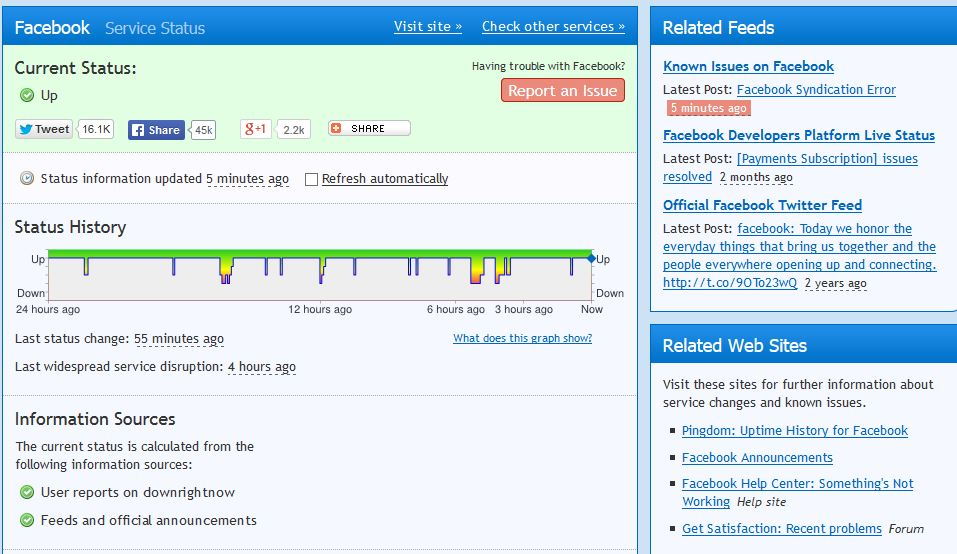The image size is (957, 554).
Task: Open Official Facebook Twitter Feed link
Action: [x=762, y=205]
